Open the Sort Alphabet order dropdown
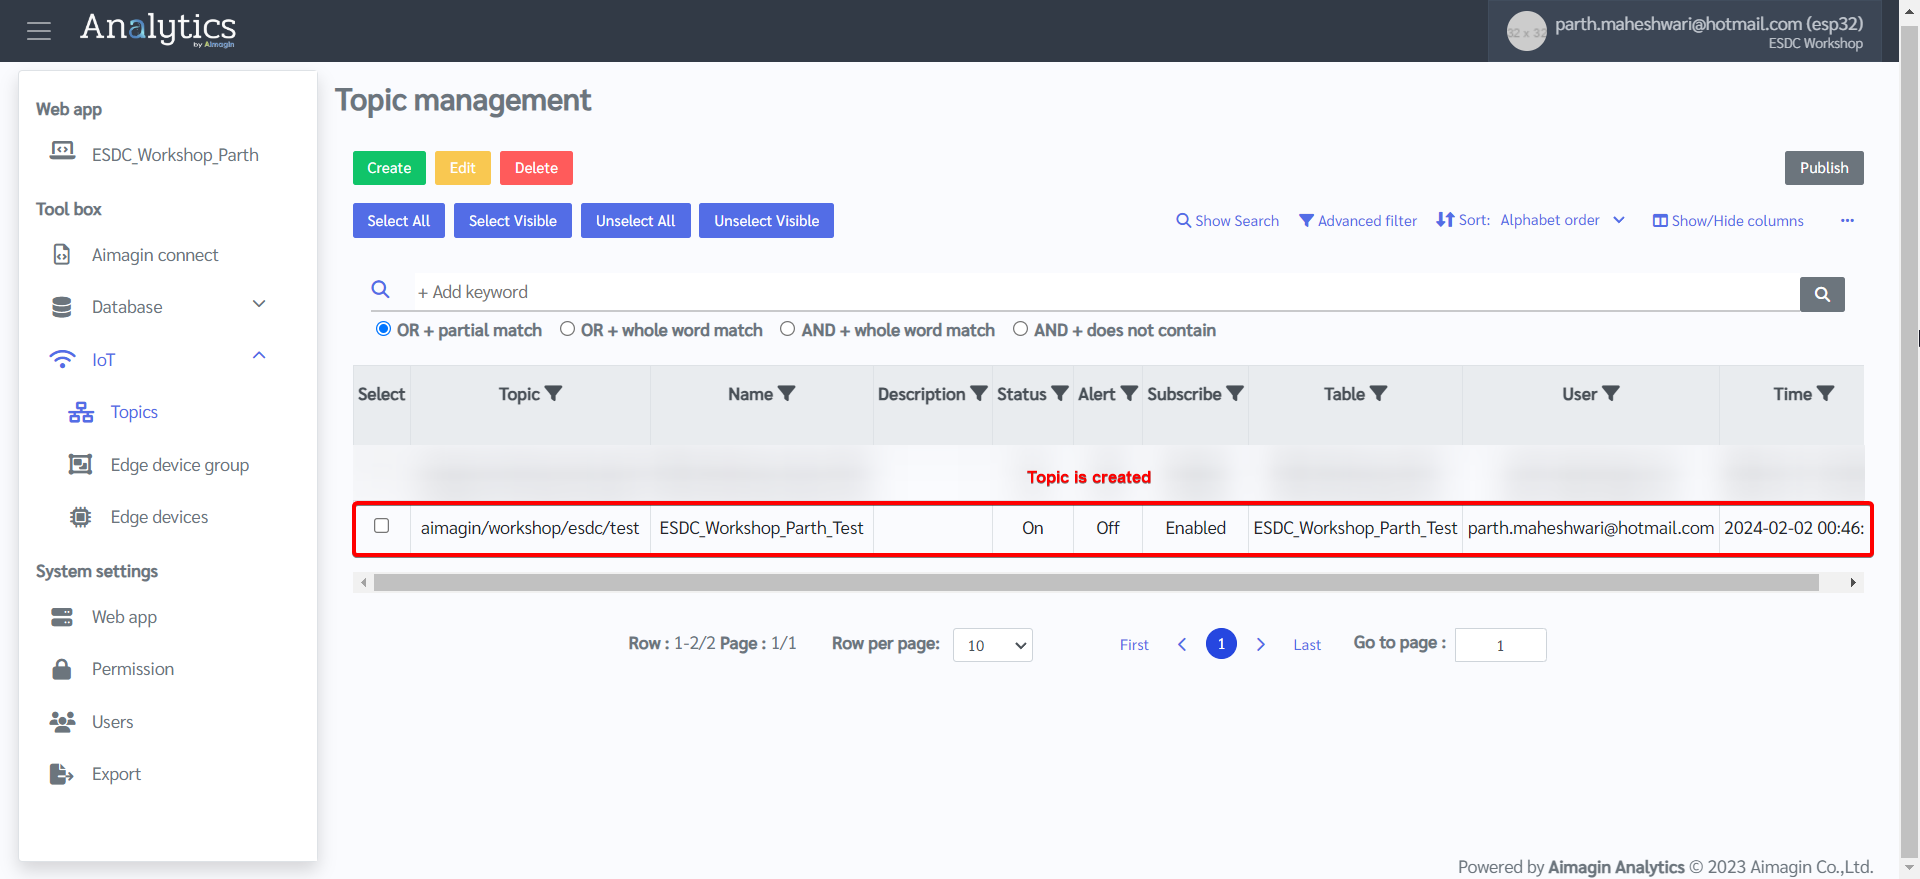This screenshot has height=879, width=1920. (x=1562, y=220)
